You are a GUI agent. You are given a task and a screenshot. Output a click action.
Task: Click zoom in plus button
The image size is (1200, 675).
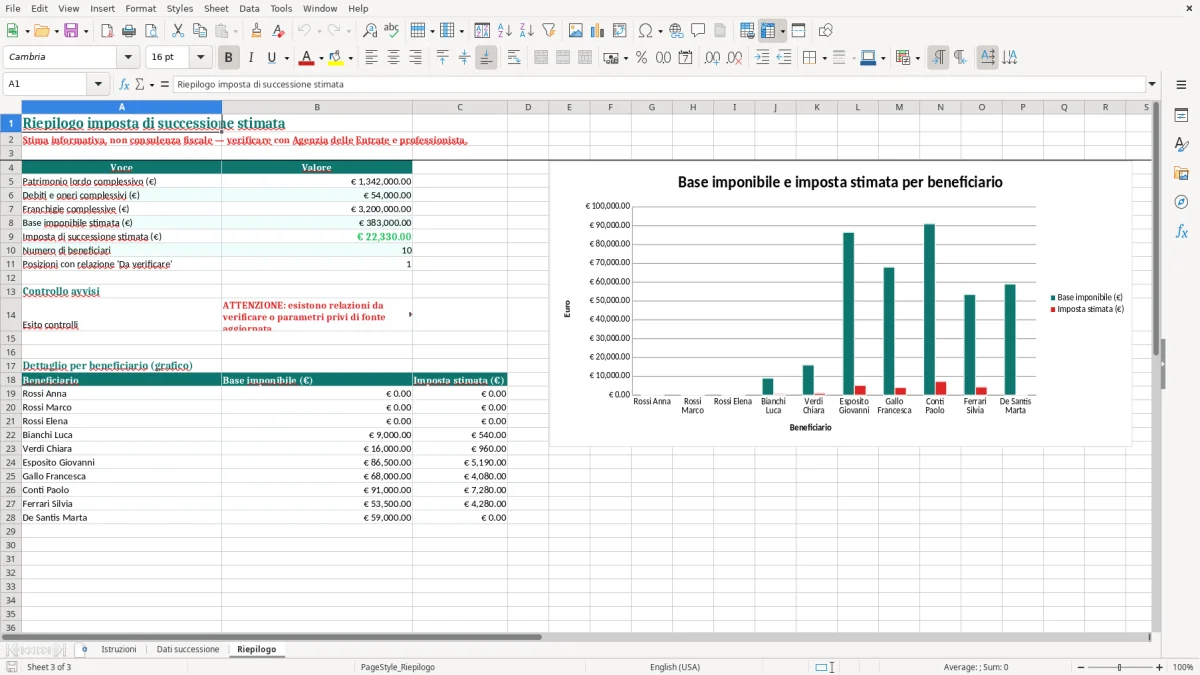(x=1160, y=667)
